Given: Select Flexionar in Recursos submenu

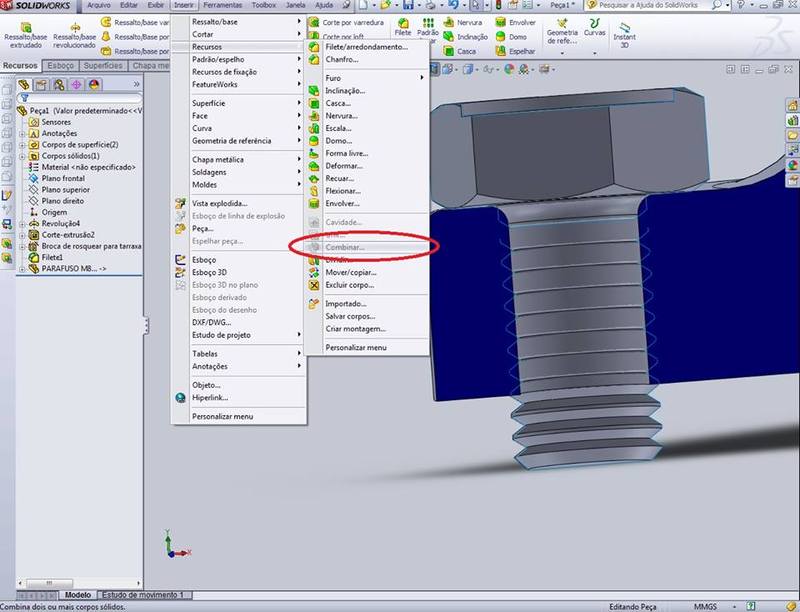Looking at the screenshot, I should [343, 191].
